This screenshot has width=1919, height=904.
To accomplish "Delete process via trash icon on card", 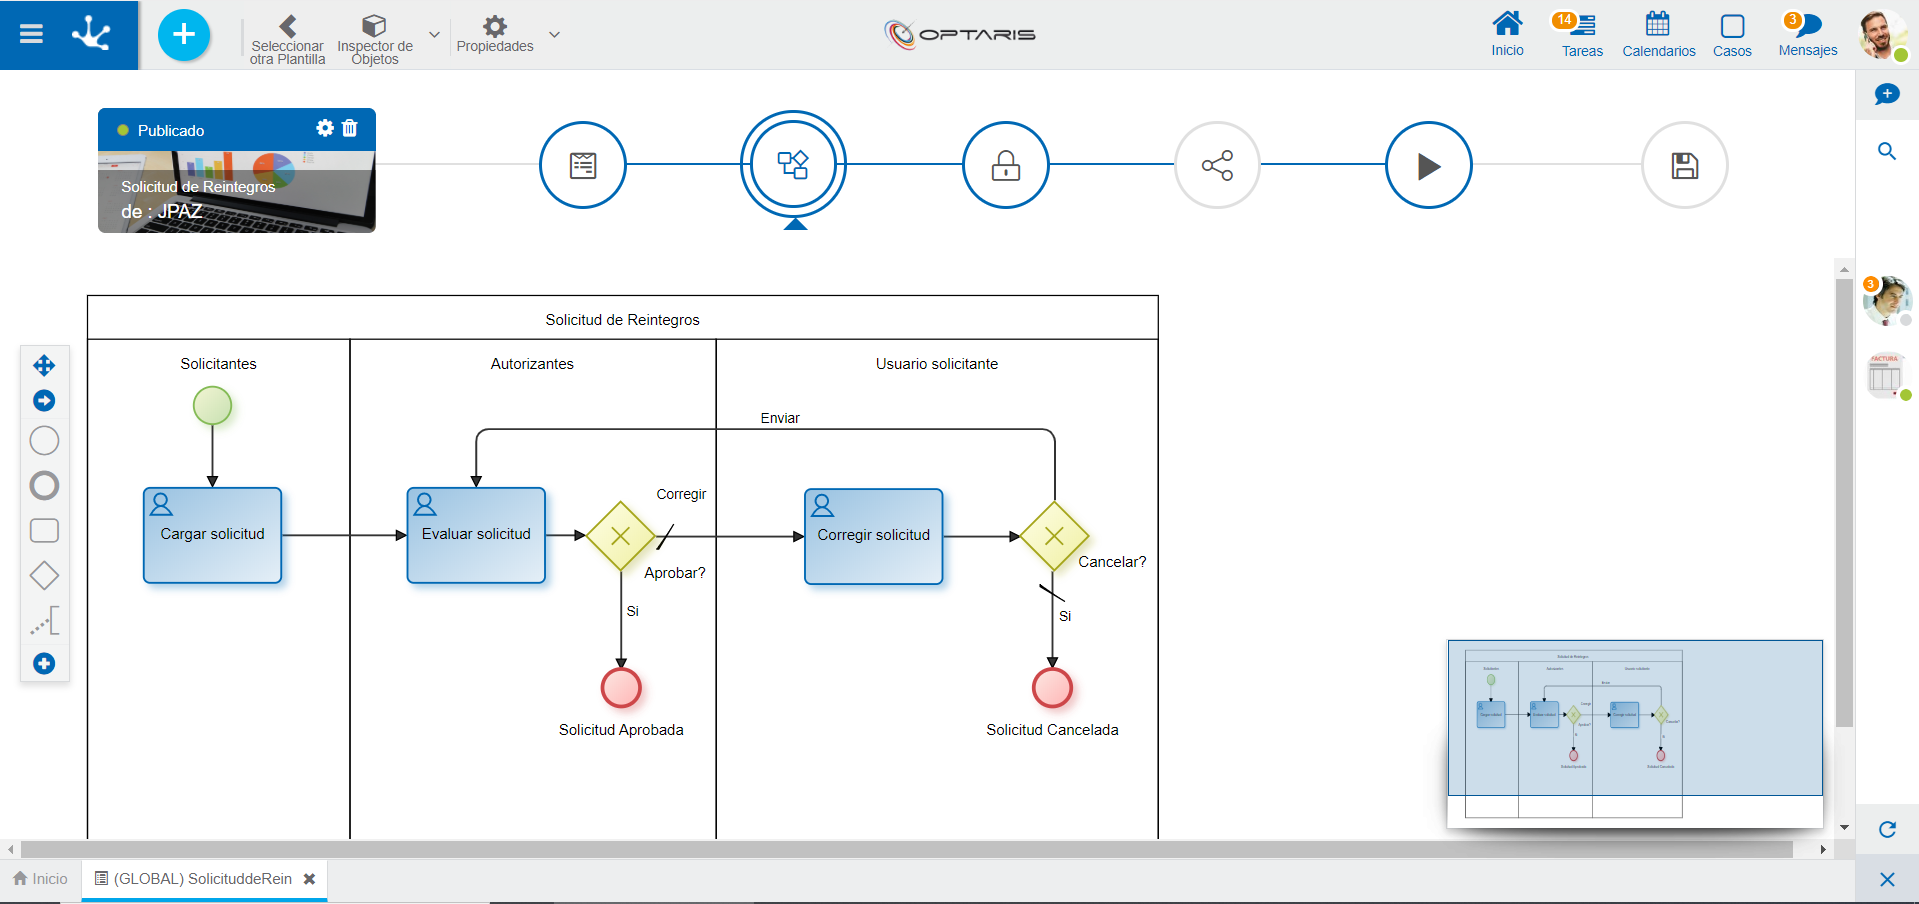I will click(350, 128).
